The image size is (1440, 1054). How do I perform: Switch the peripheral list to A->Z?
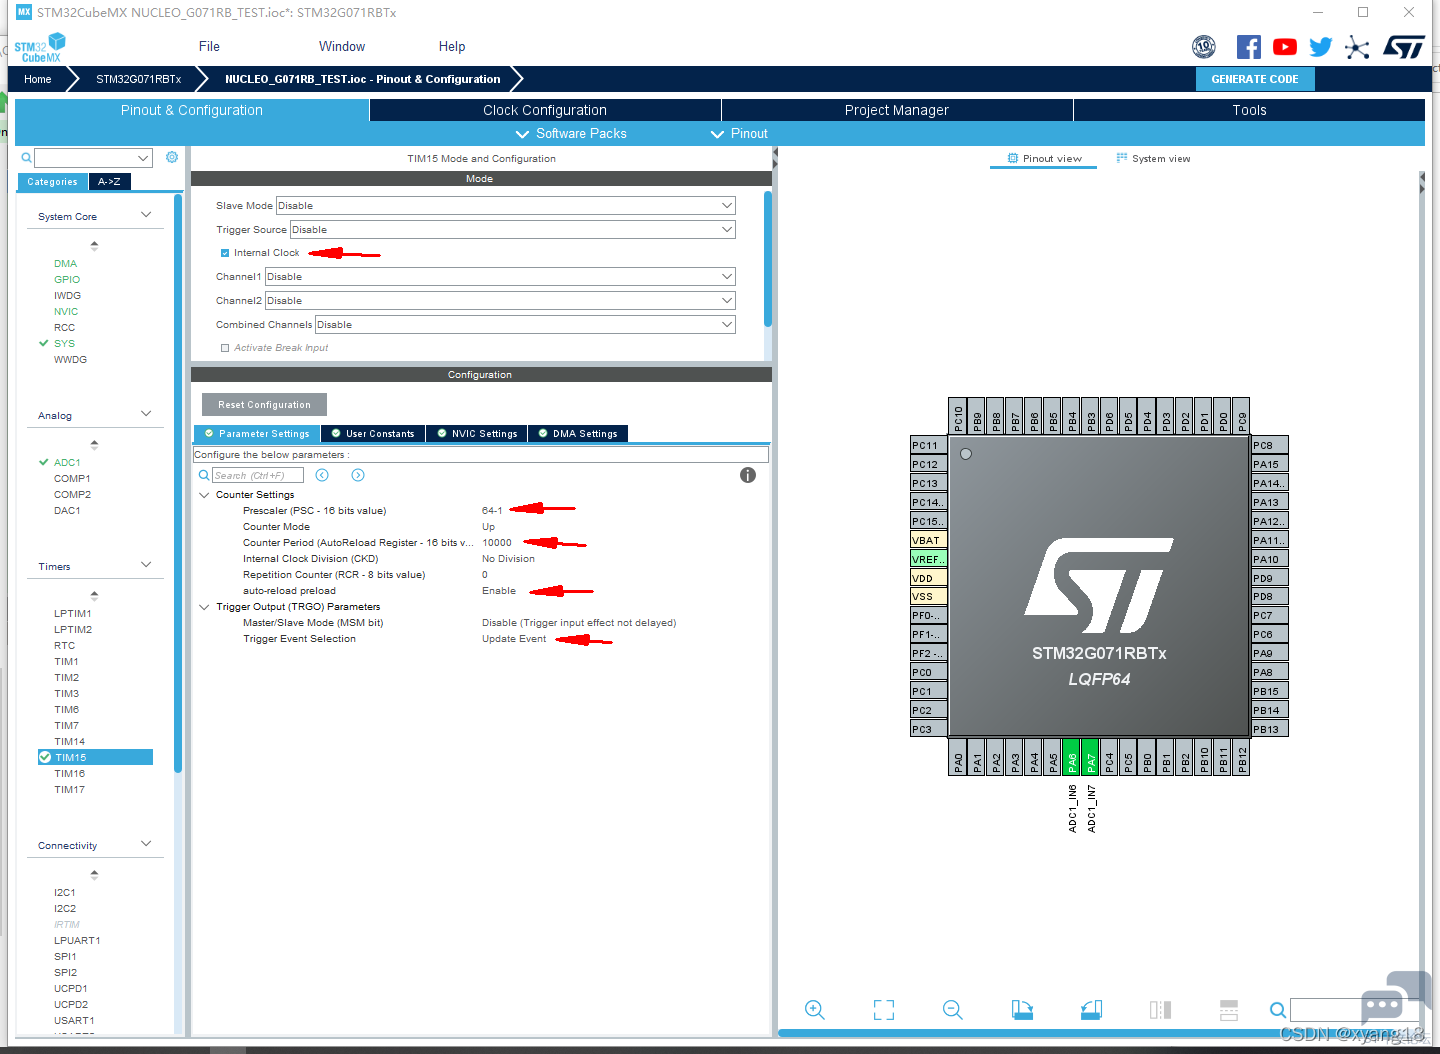pyautogui.click(x=109, y=182)
